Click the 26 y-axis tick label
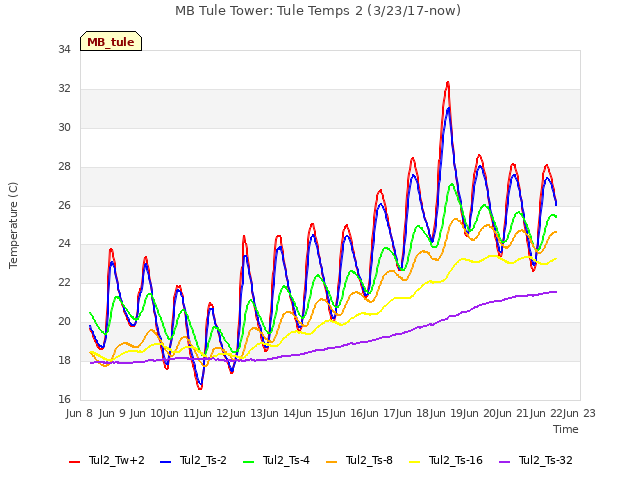 [x=64, y=205]
